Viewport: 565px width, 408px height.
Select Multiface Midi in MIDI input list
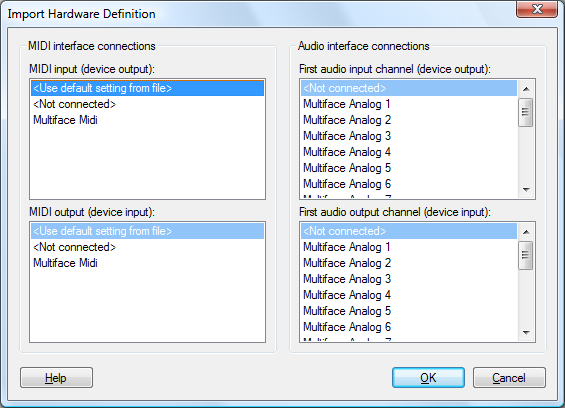pyautogui.click(x=147, y=120)
